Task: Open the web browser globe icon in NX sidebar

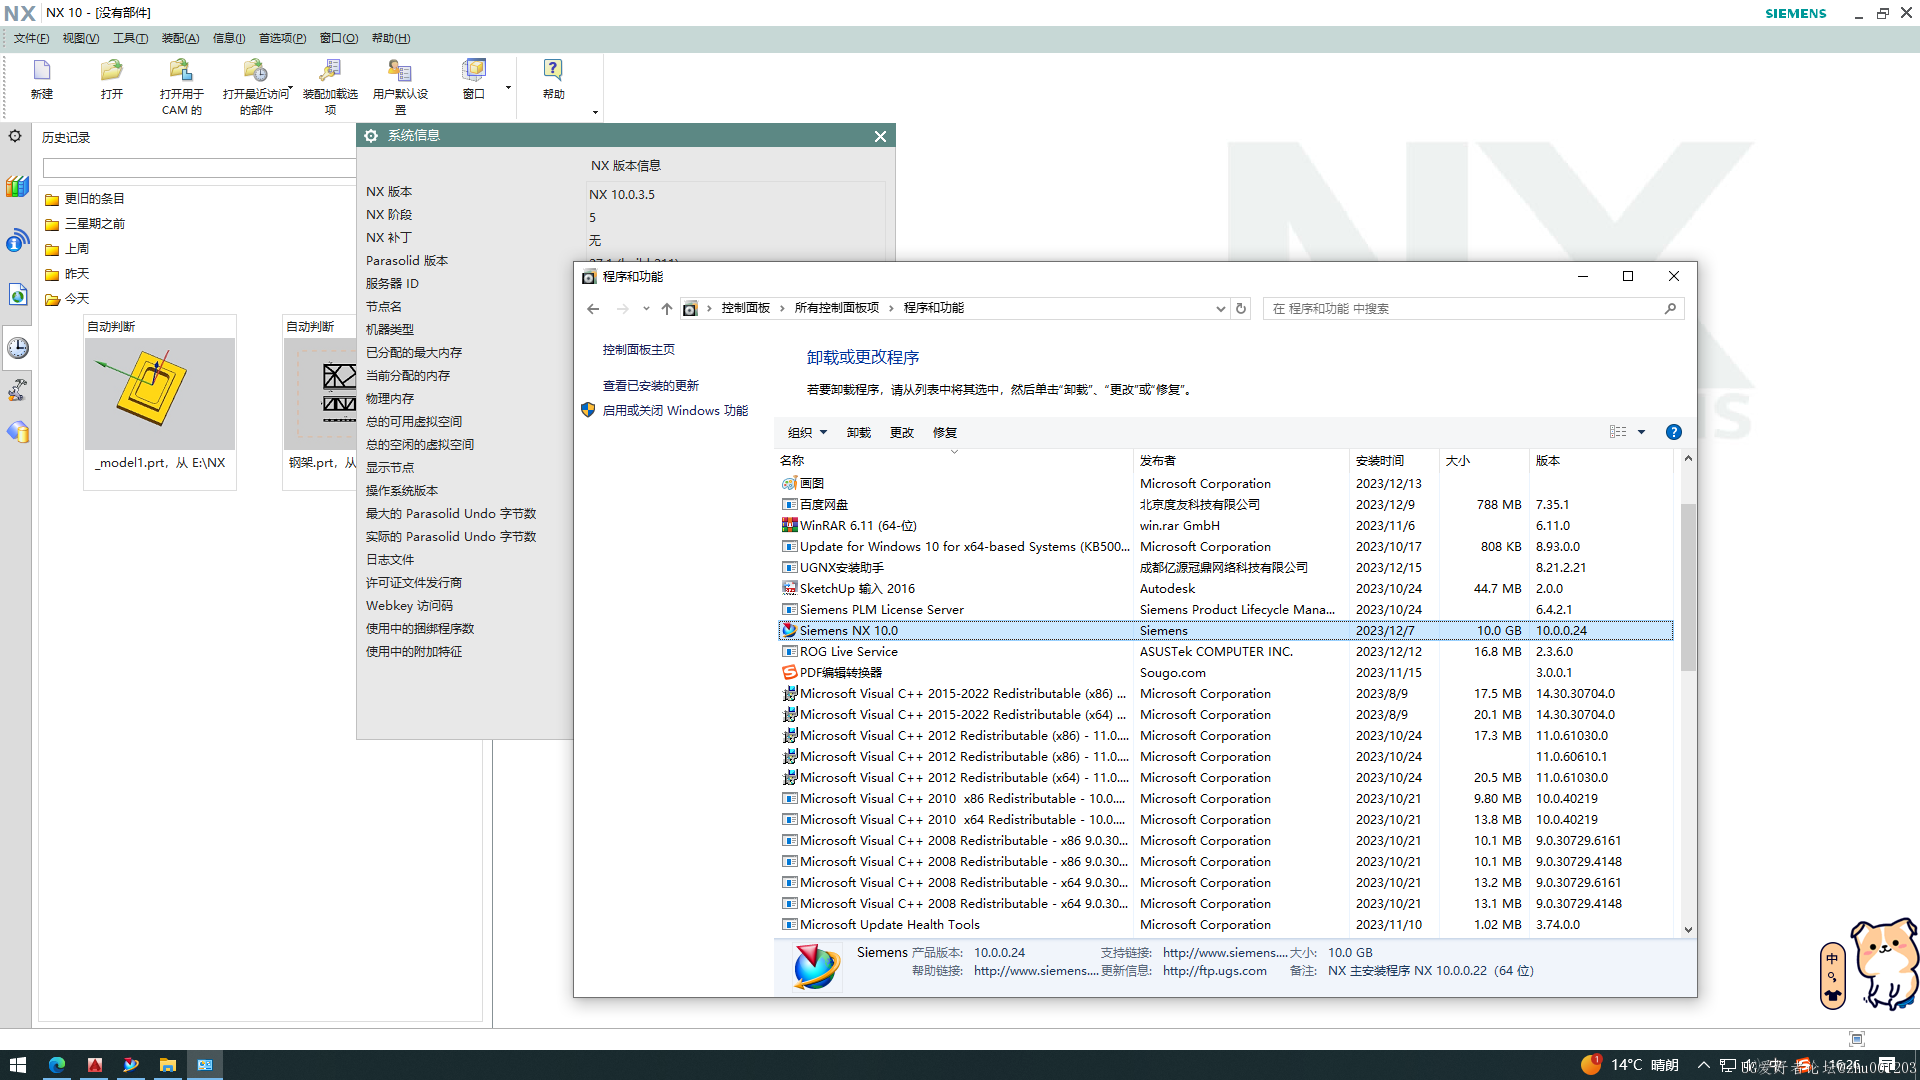Action: 17,295
